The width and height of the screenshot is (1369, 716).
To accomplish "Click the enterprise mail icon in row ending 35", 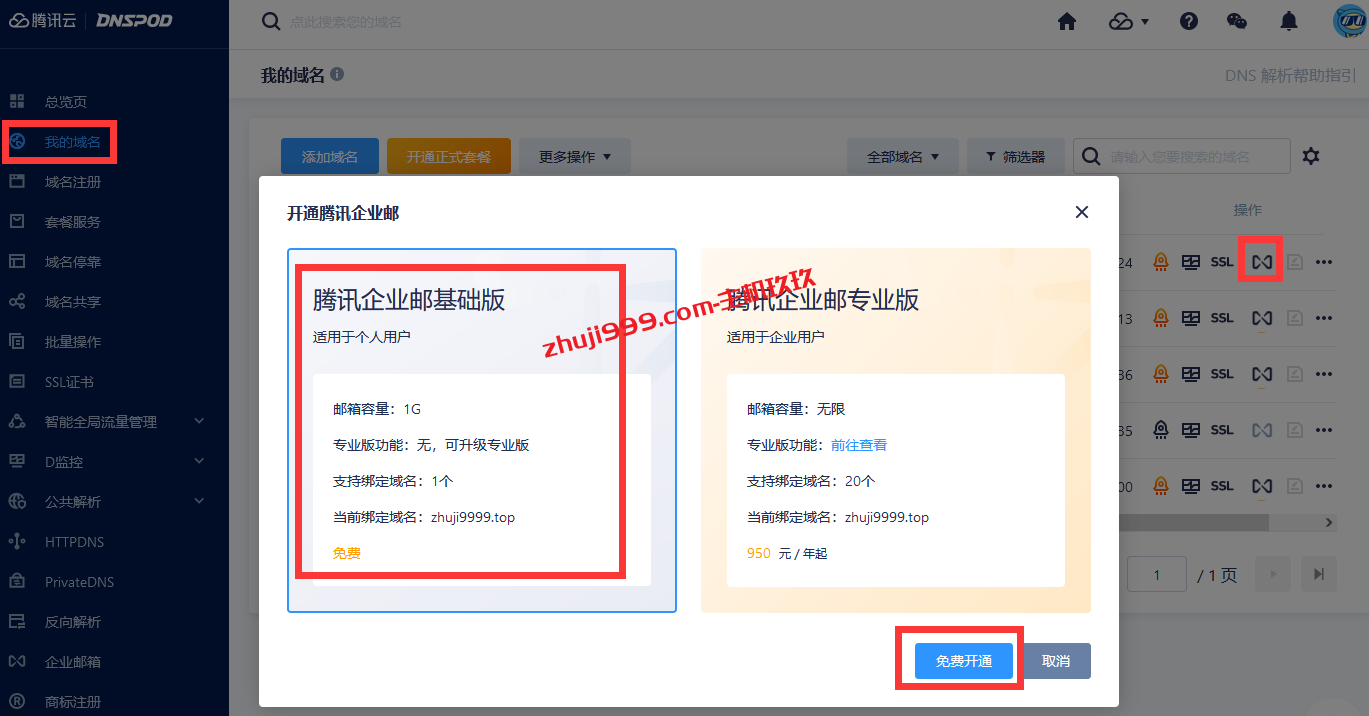I will (x=1262, y=430).
